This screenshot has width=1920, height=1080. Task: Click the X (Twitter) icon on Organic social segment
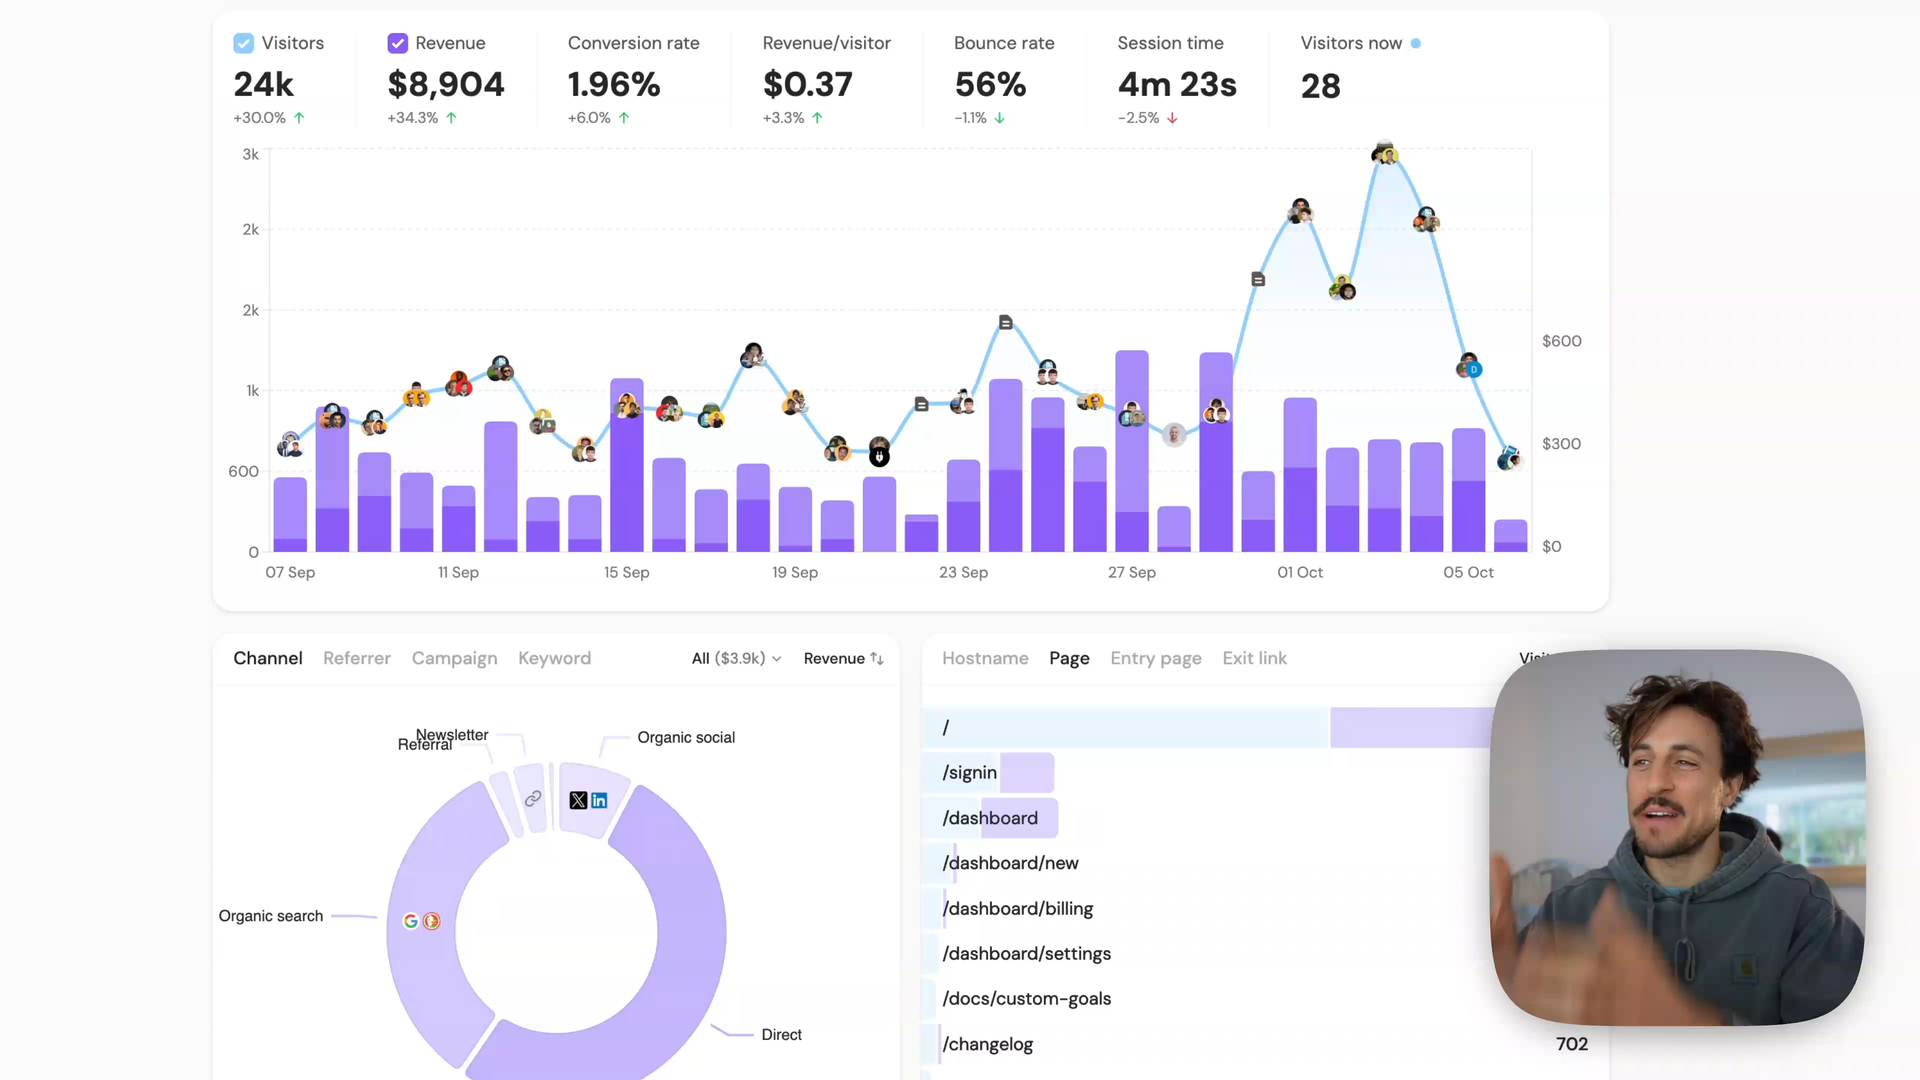coord(578,800)
